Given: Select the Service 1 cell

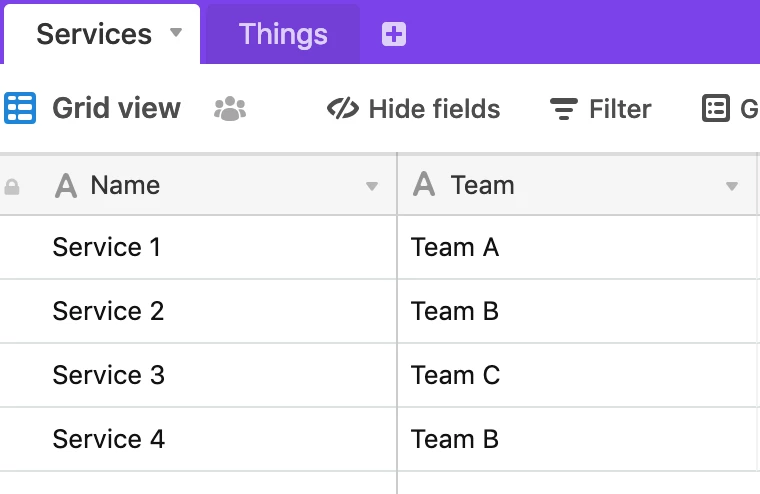Looking at the screenshot, I should point(198,247).
